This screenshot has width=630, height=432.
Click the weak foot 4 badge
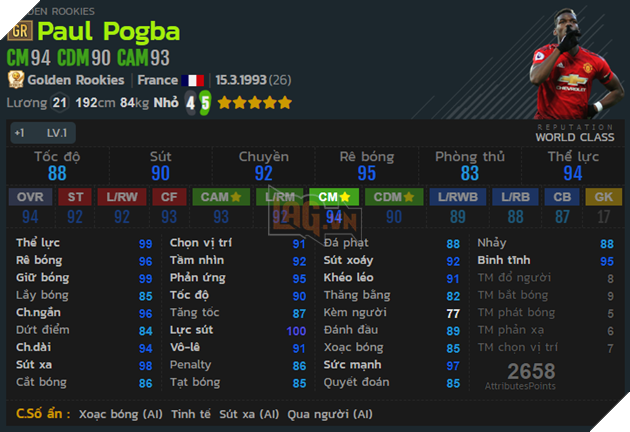click(x=189, y=102)
